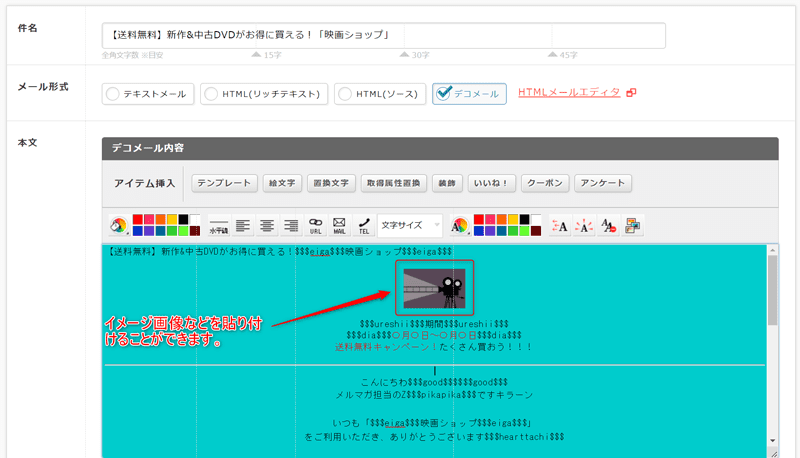
Task: Click the 件名 subject input field
Action: [x=383, y=35]
